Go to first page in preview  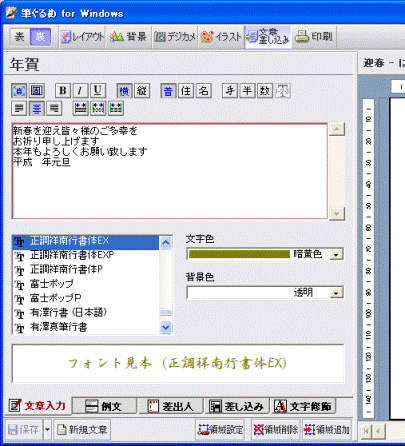pyautogui.click(x=366, y=431)
